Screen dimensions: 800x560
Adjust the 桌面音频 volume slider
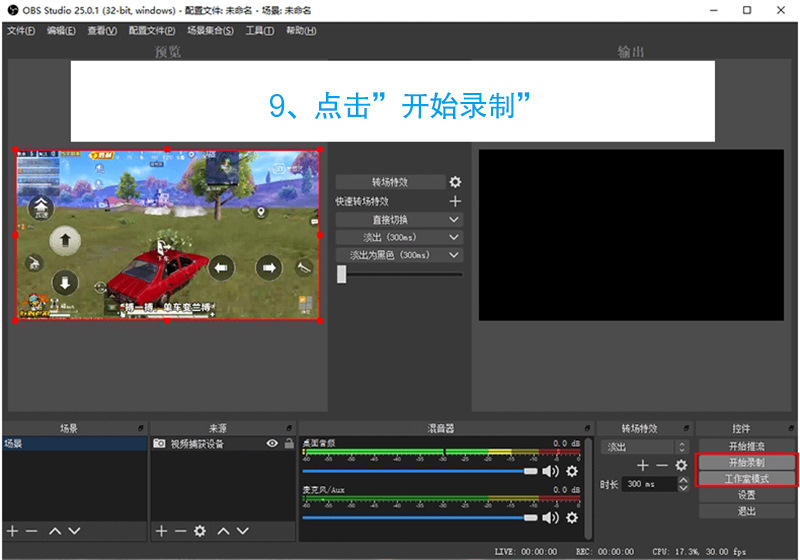click(x=420, y=471)
